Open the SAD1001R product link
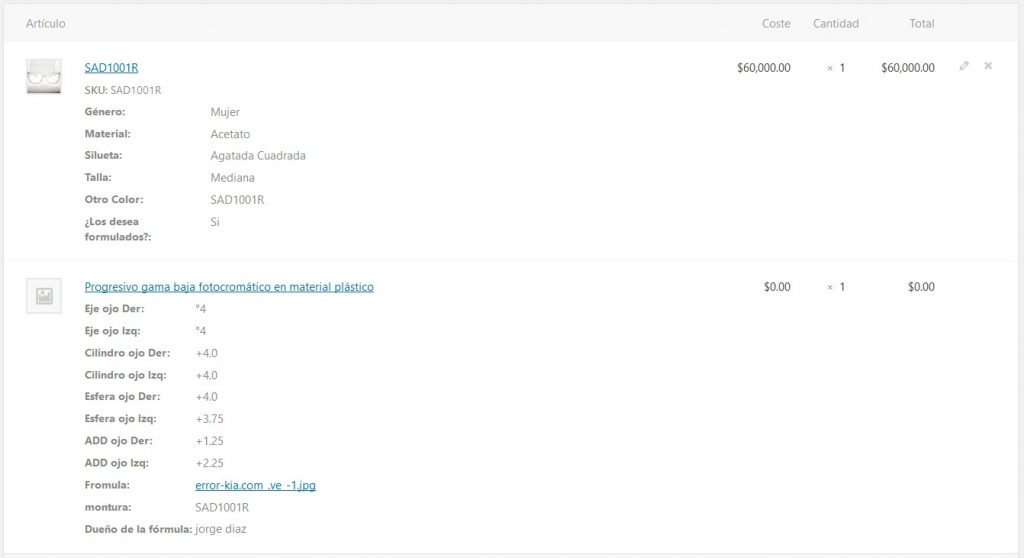This screenshot has height=558, width=1024. [111, 68]
